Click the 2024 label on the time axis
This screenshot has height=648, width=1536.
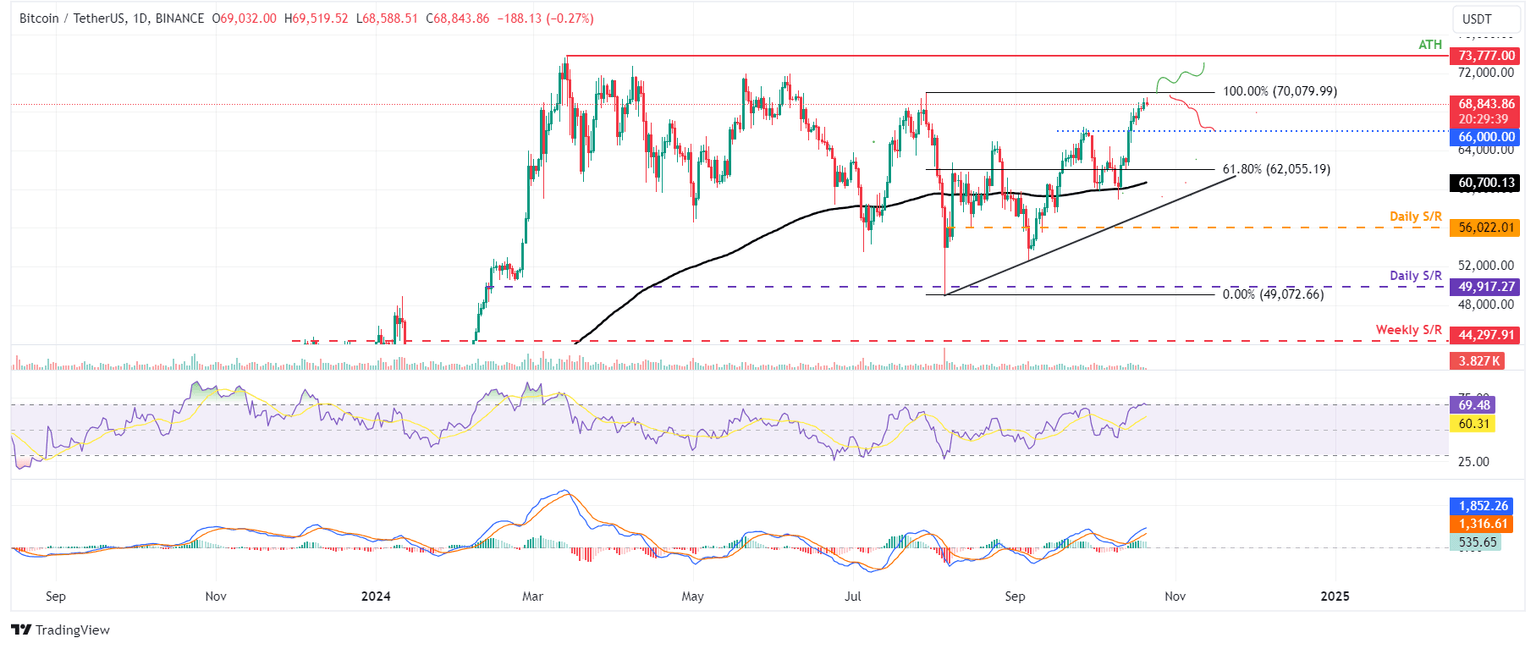pyautogui.click(x=376, y=596)
